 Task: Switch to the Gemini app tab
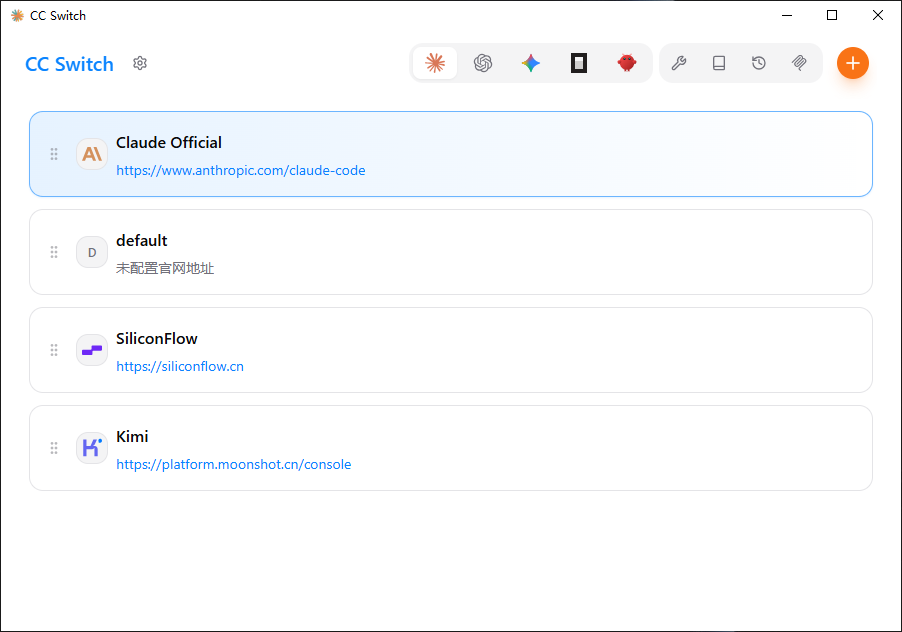pos(530,63)
